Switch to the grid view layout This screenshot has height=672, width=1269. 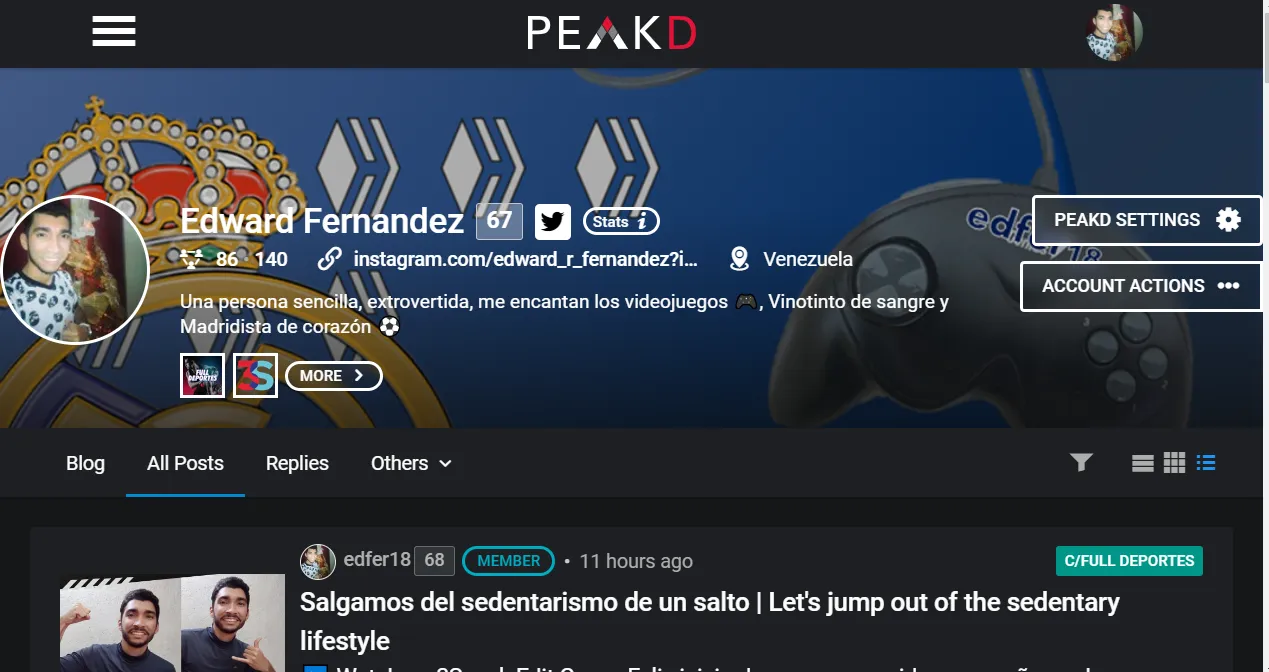(1174, 463)
